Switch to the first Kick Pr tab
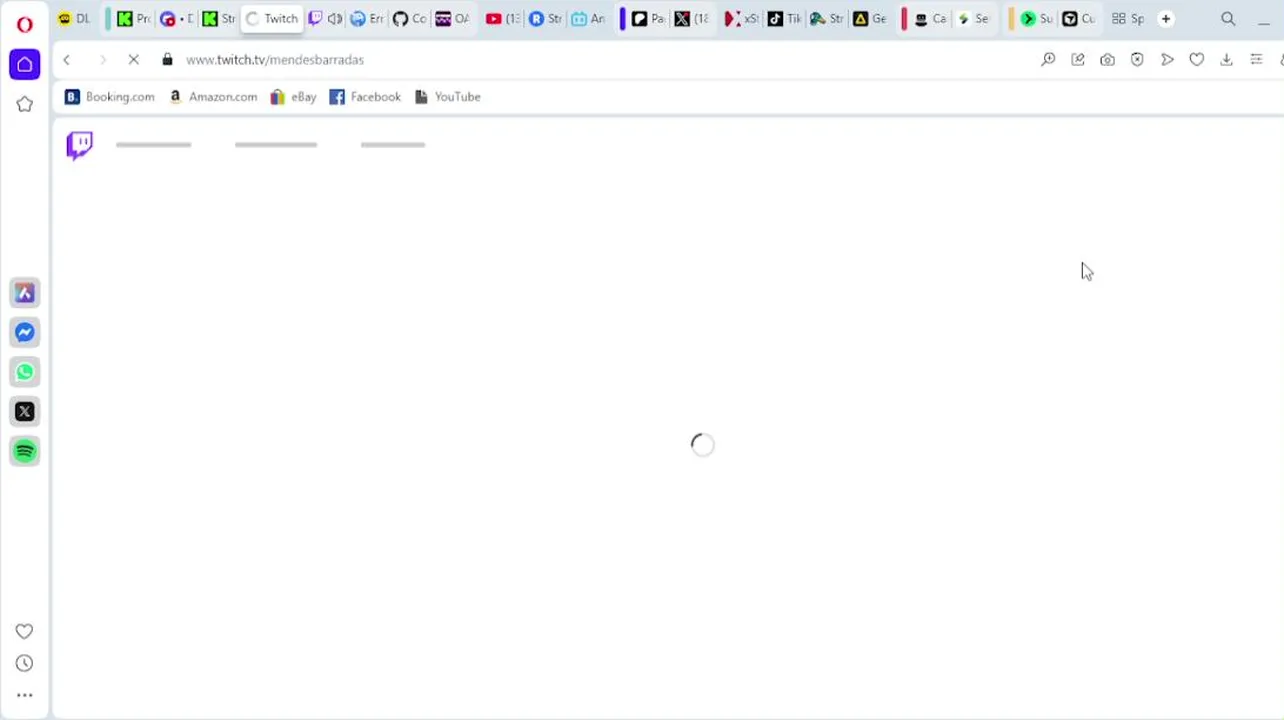 [x=133, y=19]
